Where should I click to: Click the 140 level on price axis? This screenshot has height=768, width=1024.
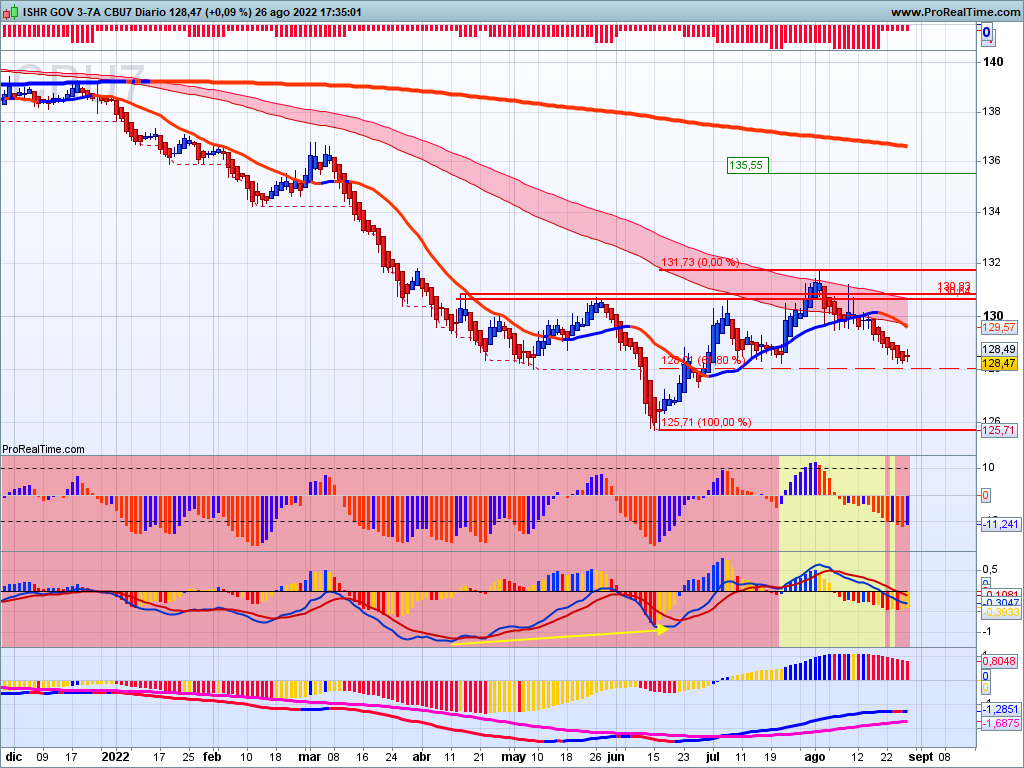click(x=993, y=62)
